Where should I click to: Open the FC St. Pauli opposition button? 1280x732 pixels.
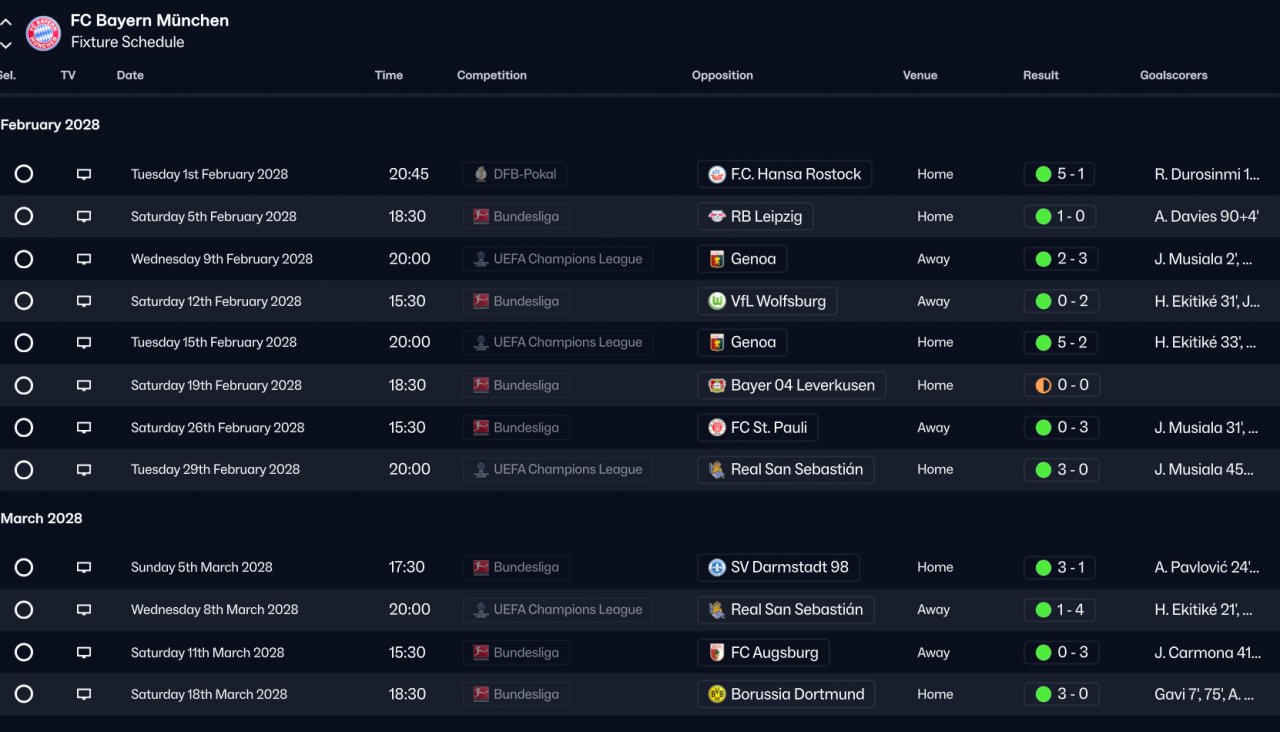(x=758, y=428)
